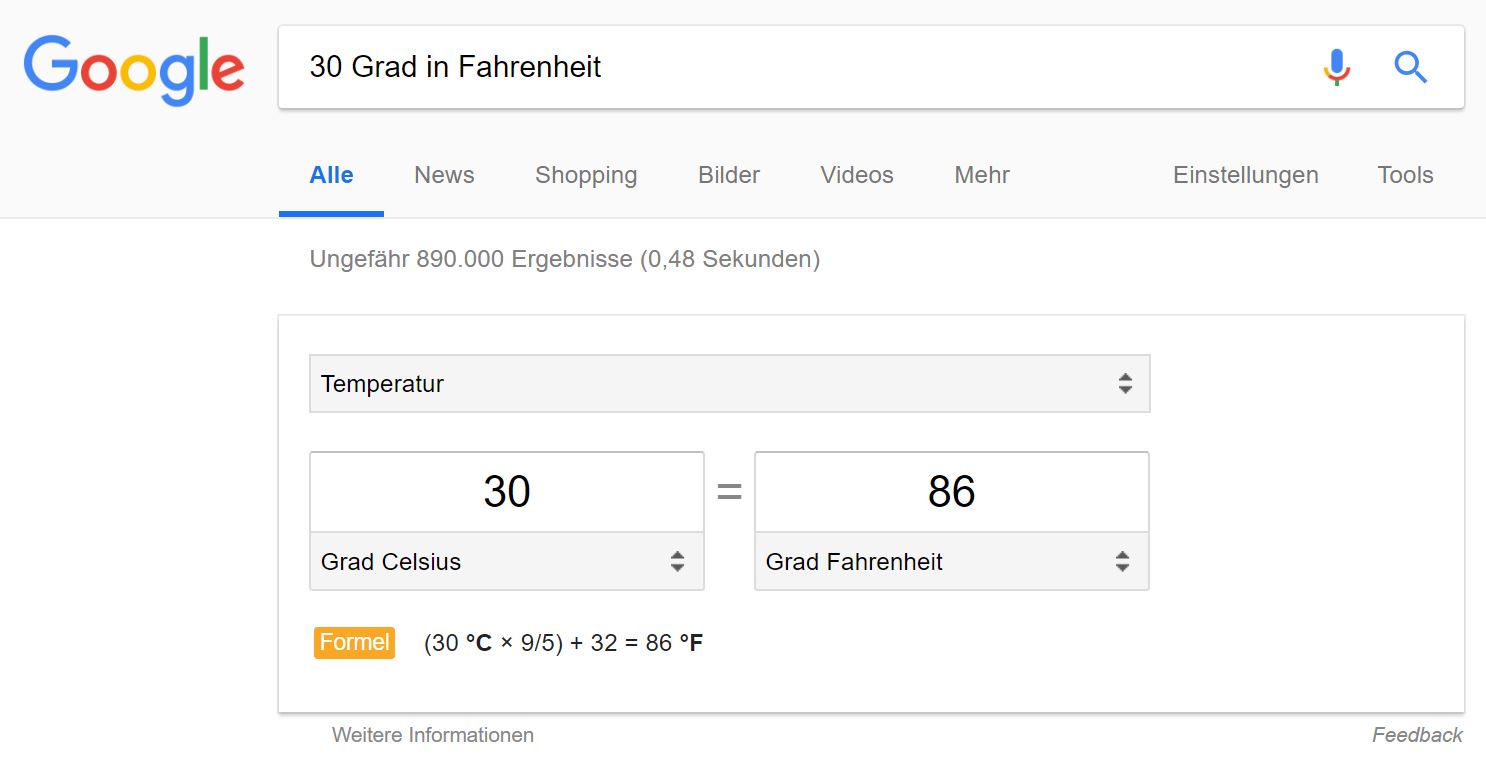Open the Grad Fahrenheit unit dropdown

tap(951, 562)
